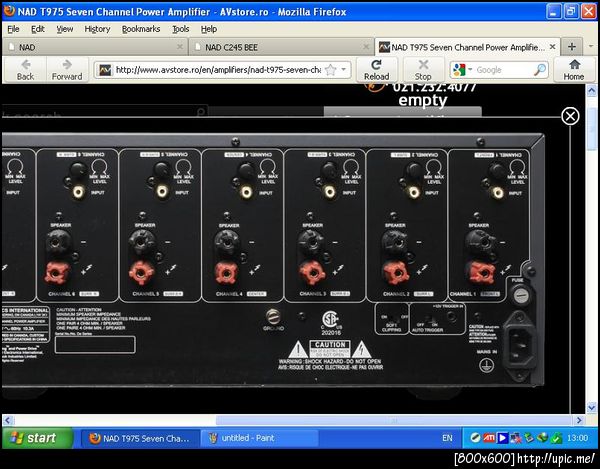
Task: Open the EN language bar indicator
Action: click(x=447, y=438)
